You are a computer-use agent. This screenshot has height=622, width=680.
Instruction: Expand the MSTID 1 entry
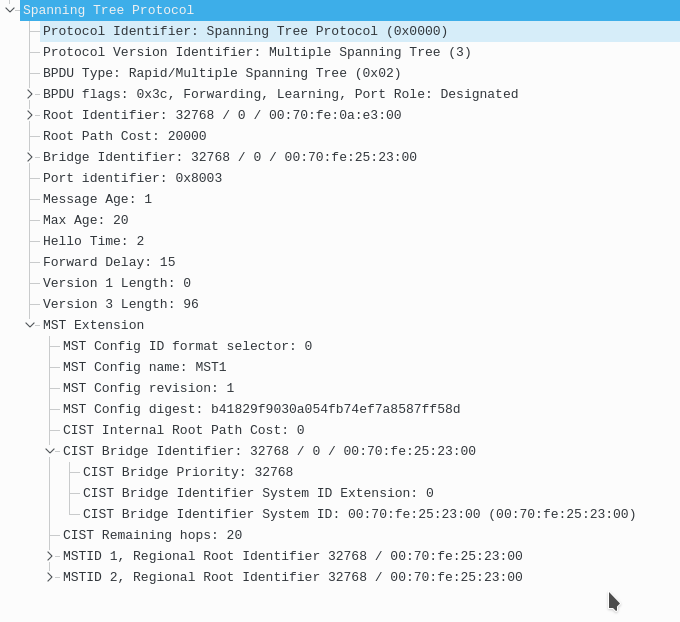[x=50, y=556]
